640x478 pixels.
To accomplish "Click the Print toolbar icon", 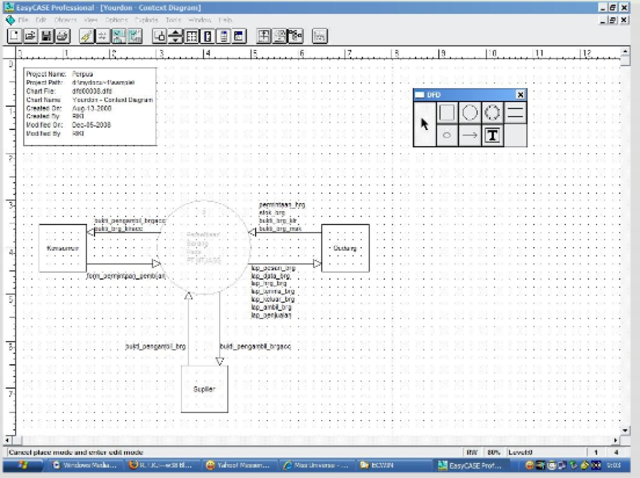I will tap(62, 36).
